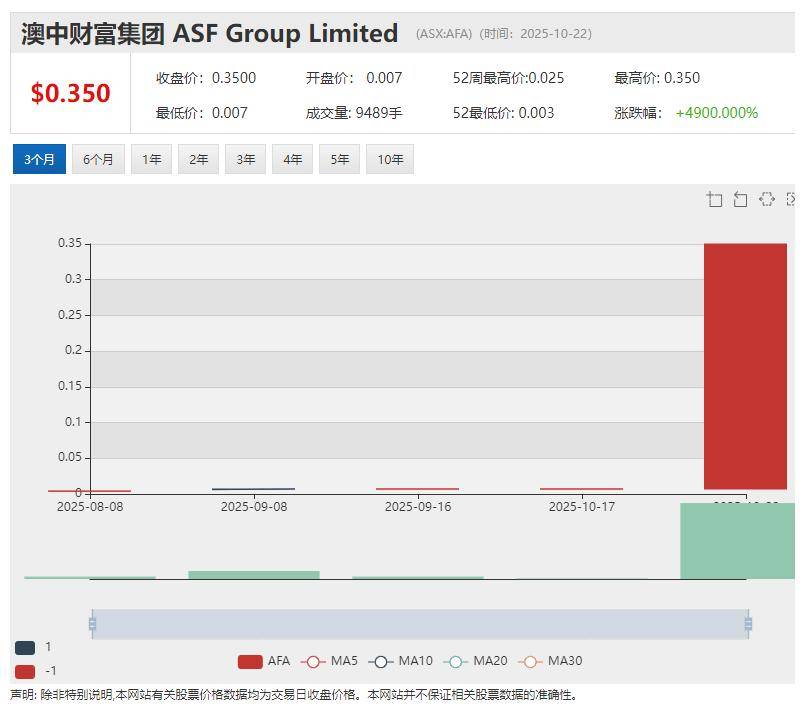Click the 3个月 active period button
The width and height of the screenshot is (812, 720).
[x=39, y=159]
